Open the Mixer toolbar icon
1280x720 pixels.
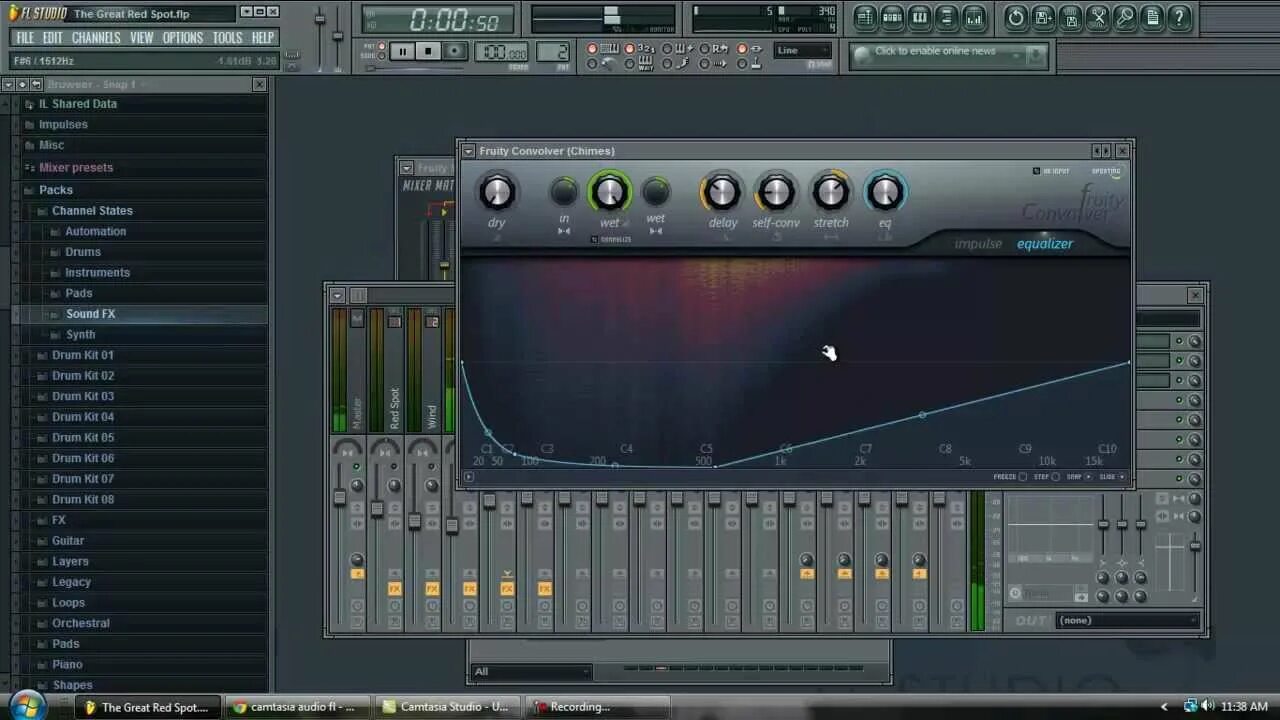tap(973, 17)
